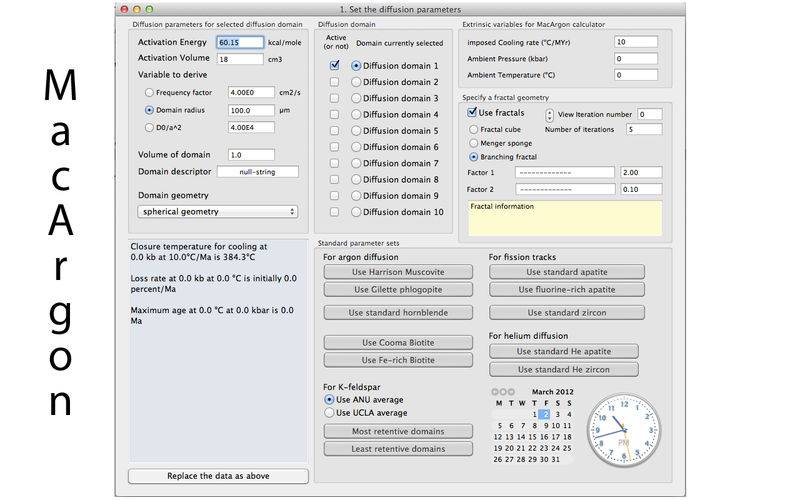Toggle the Use fractals checkbox

click(x=473, y=113)
